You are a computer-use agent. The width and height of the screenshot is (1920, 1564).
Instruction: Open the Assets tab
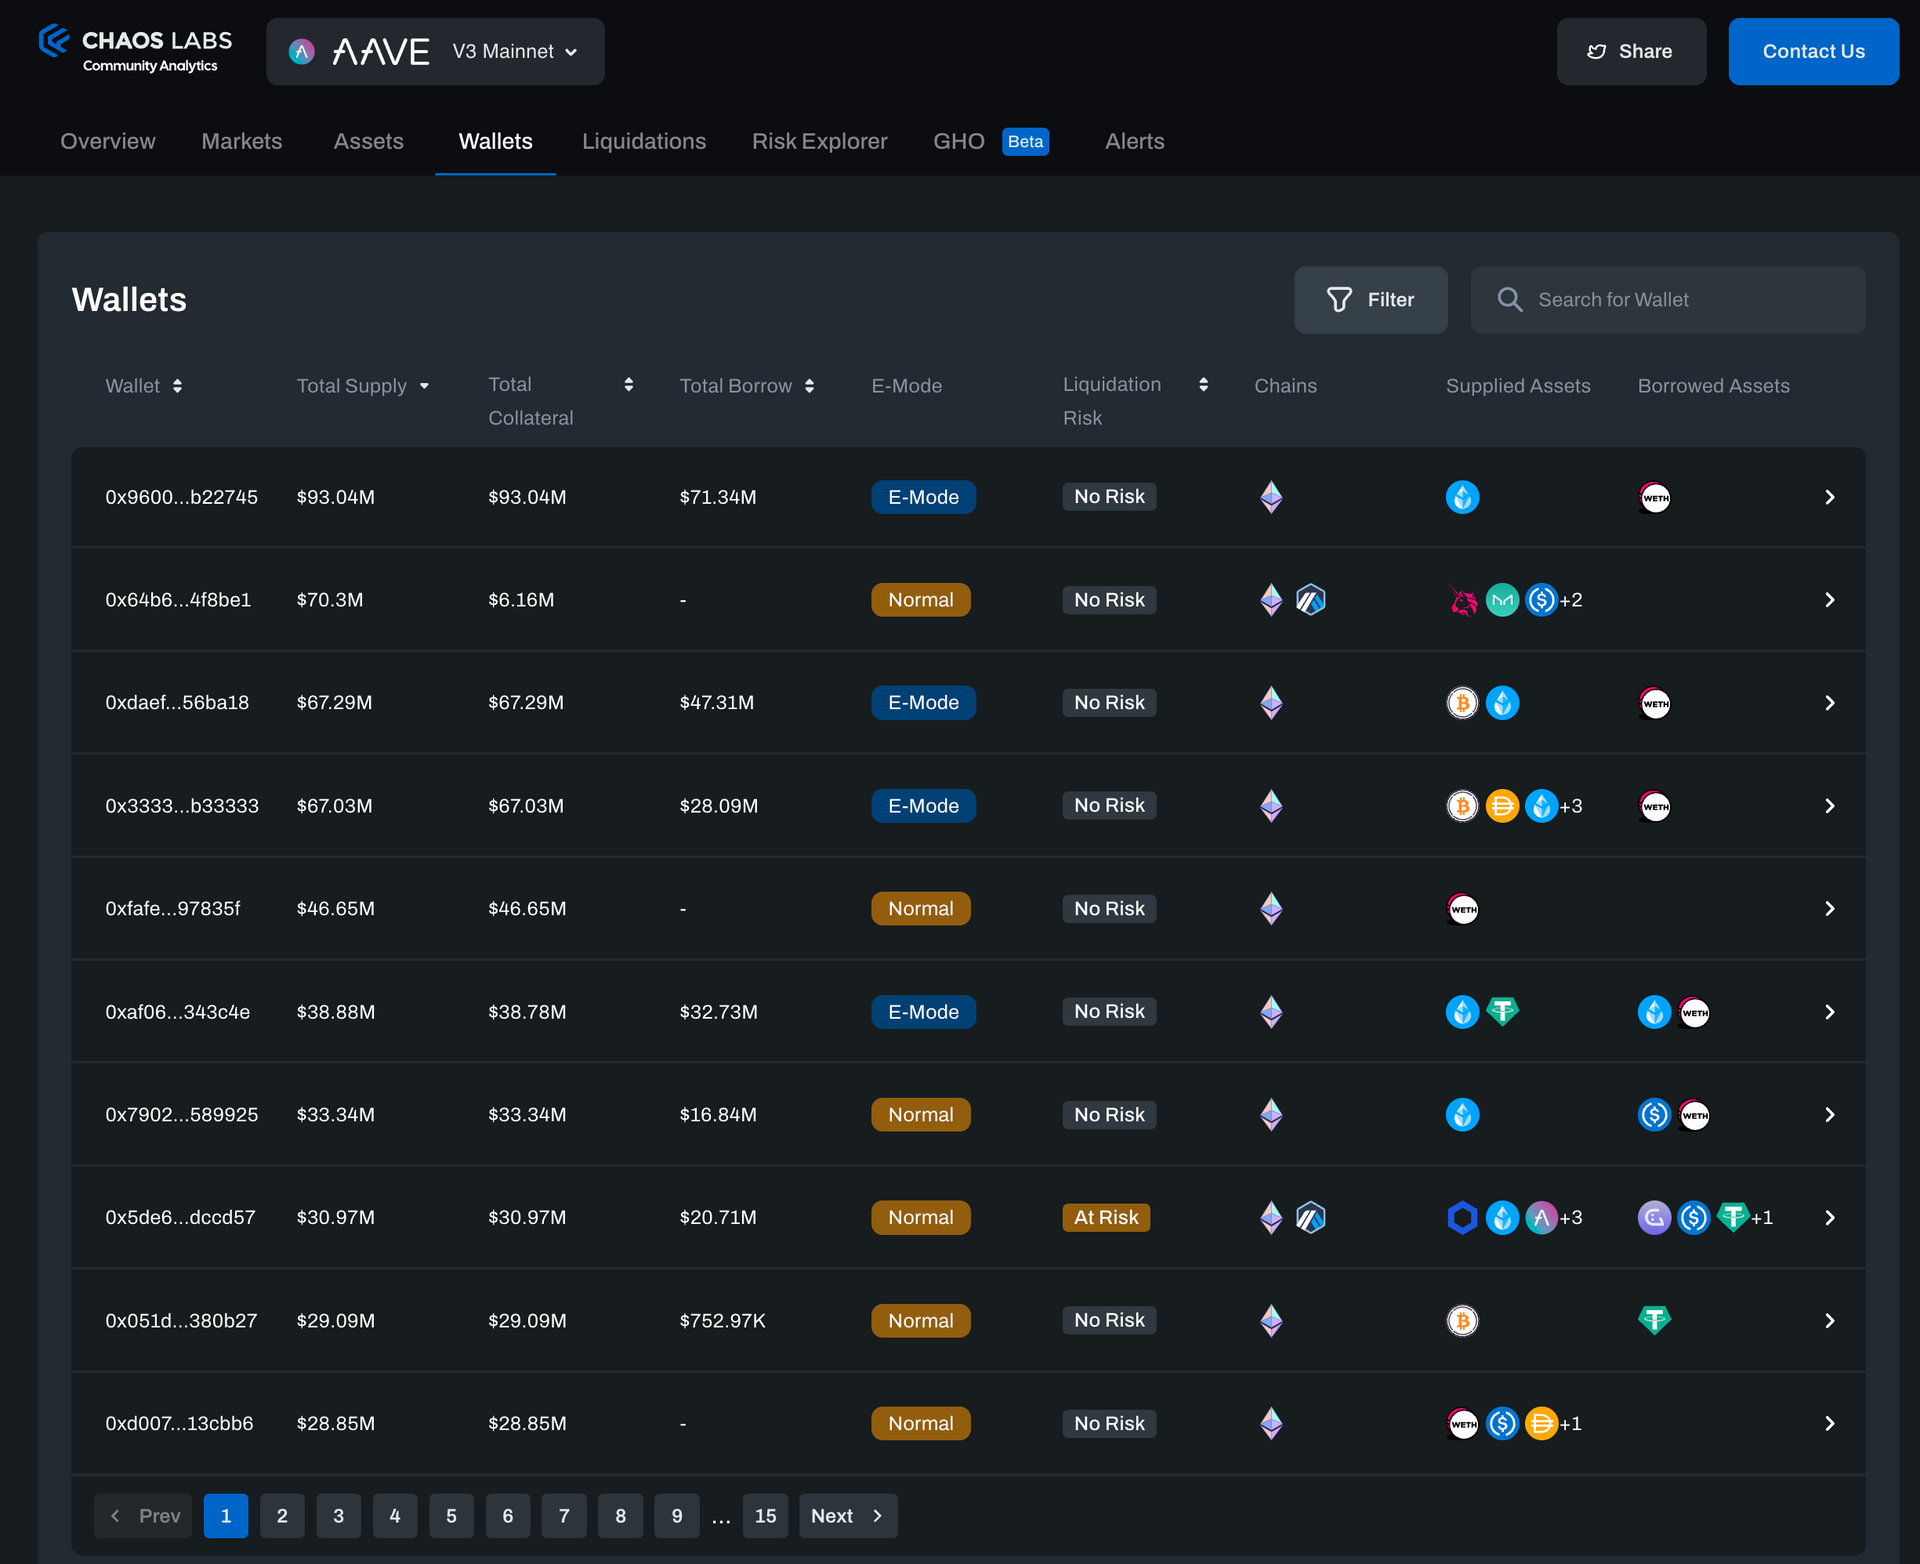click(x=369, y=142)
